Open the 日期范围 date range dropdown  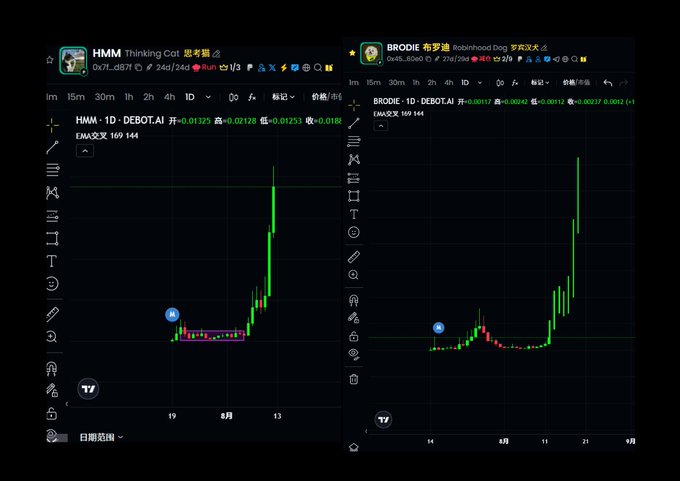101,437
